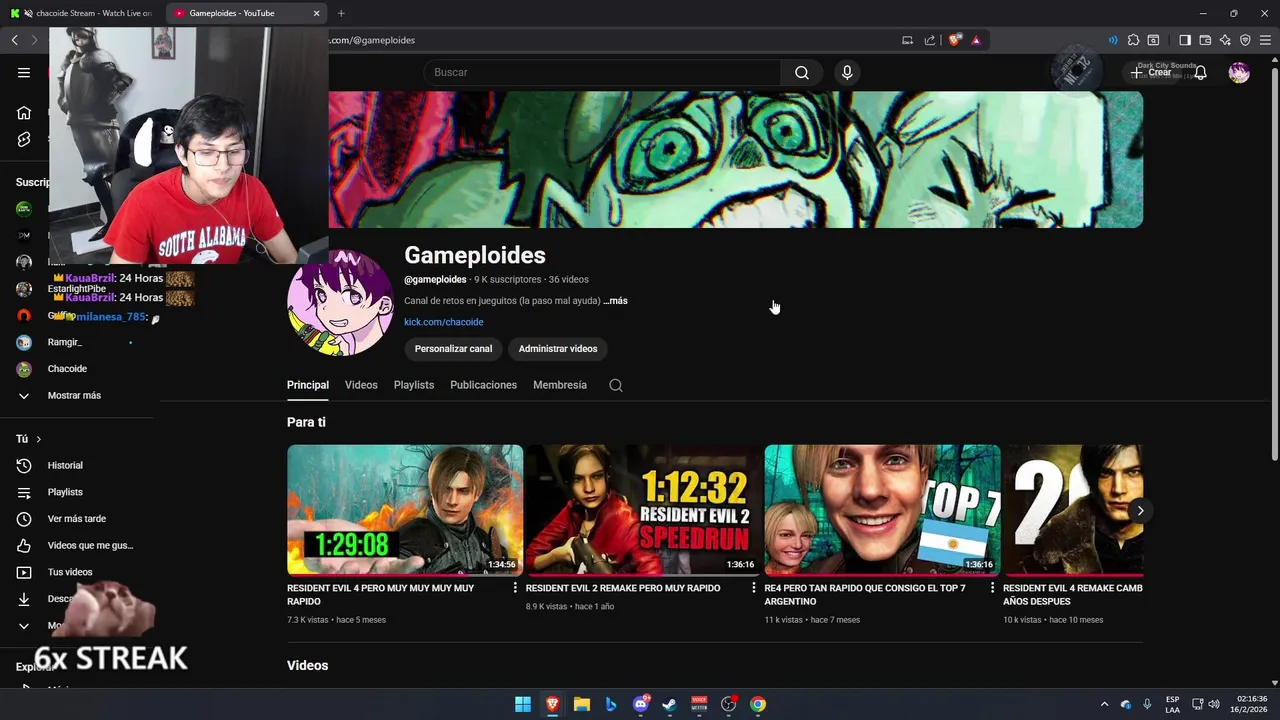
Task: Open options for RESIDENT EVIL 2 REMAKE video
Action: (754, 588)
